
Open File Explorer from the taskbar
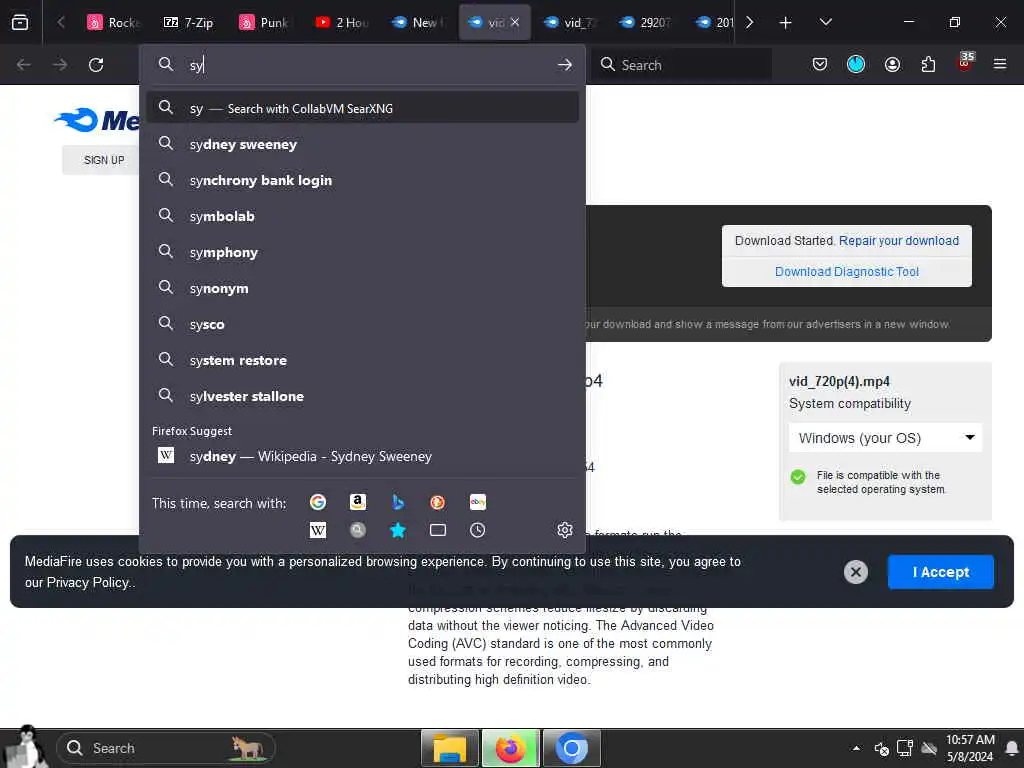[x=449, y=748]
